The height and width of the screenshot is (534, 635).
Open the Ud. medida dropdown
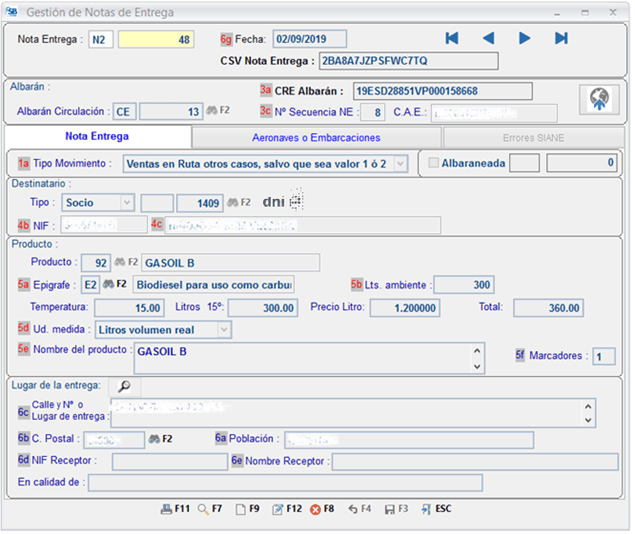tap(224, 329)
